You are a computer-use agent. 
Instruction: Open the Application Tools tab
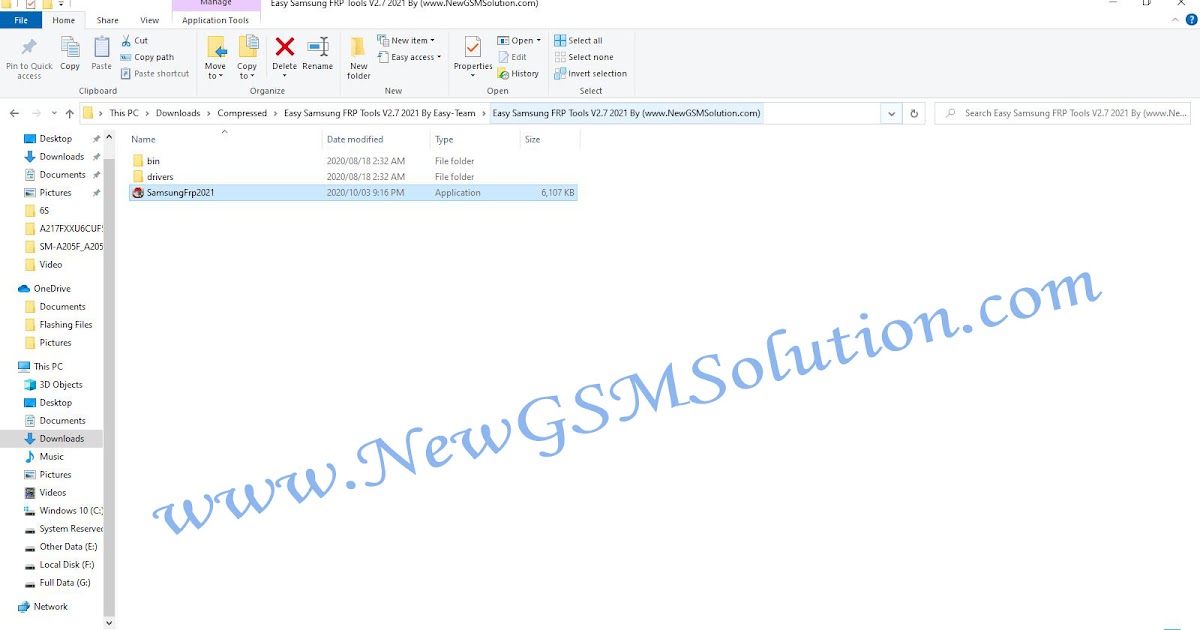[x=216, y=20]
